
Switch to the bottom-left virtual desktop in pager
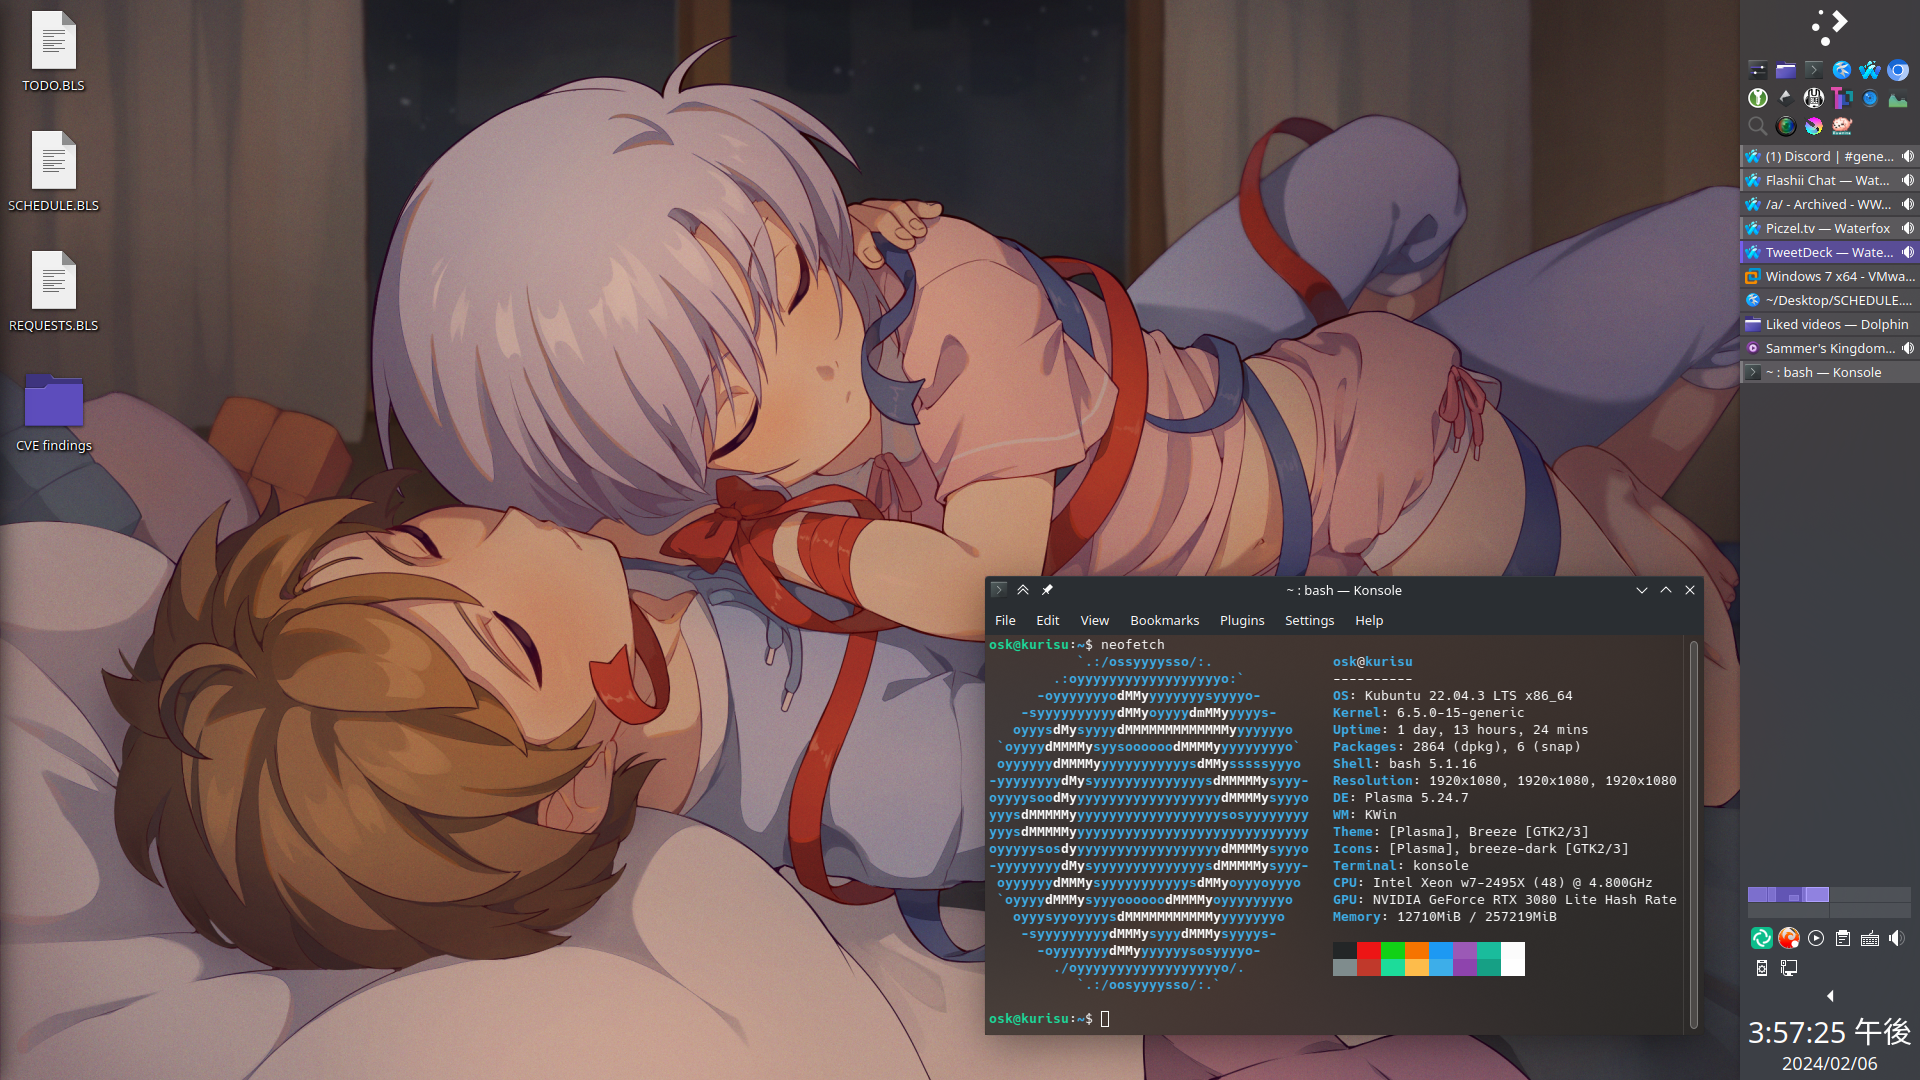[x=1788, y=910]
